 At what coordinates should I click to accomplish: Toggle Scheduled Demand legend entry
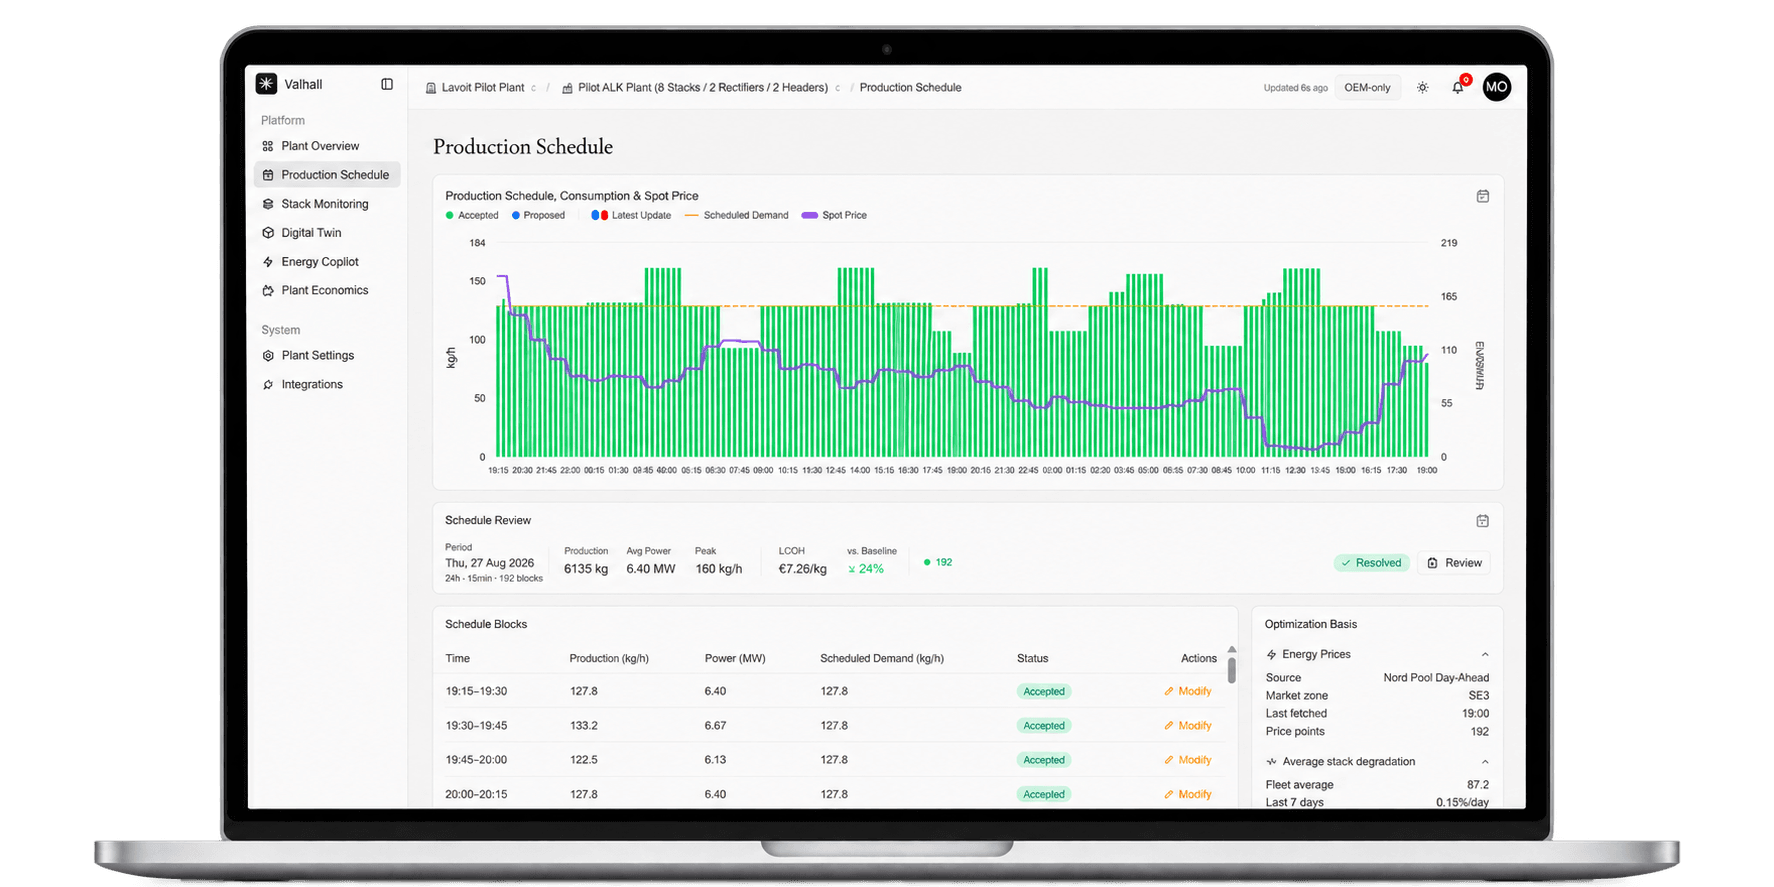736,216
